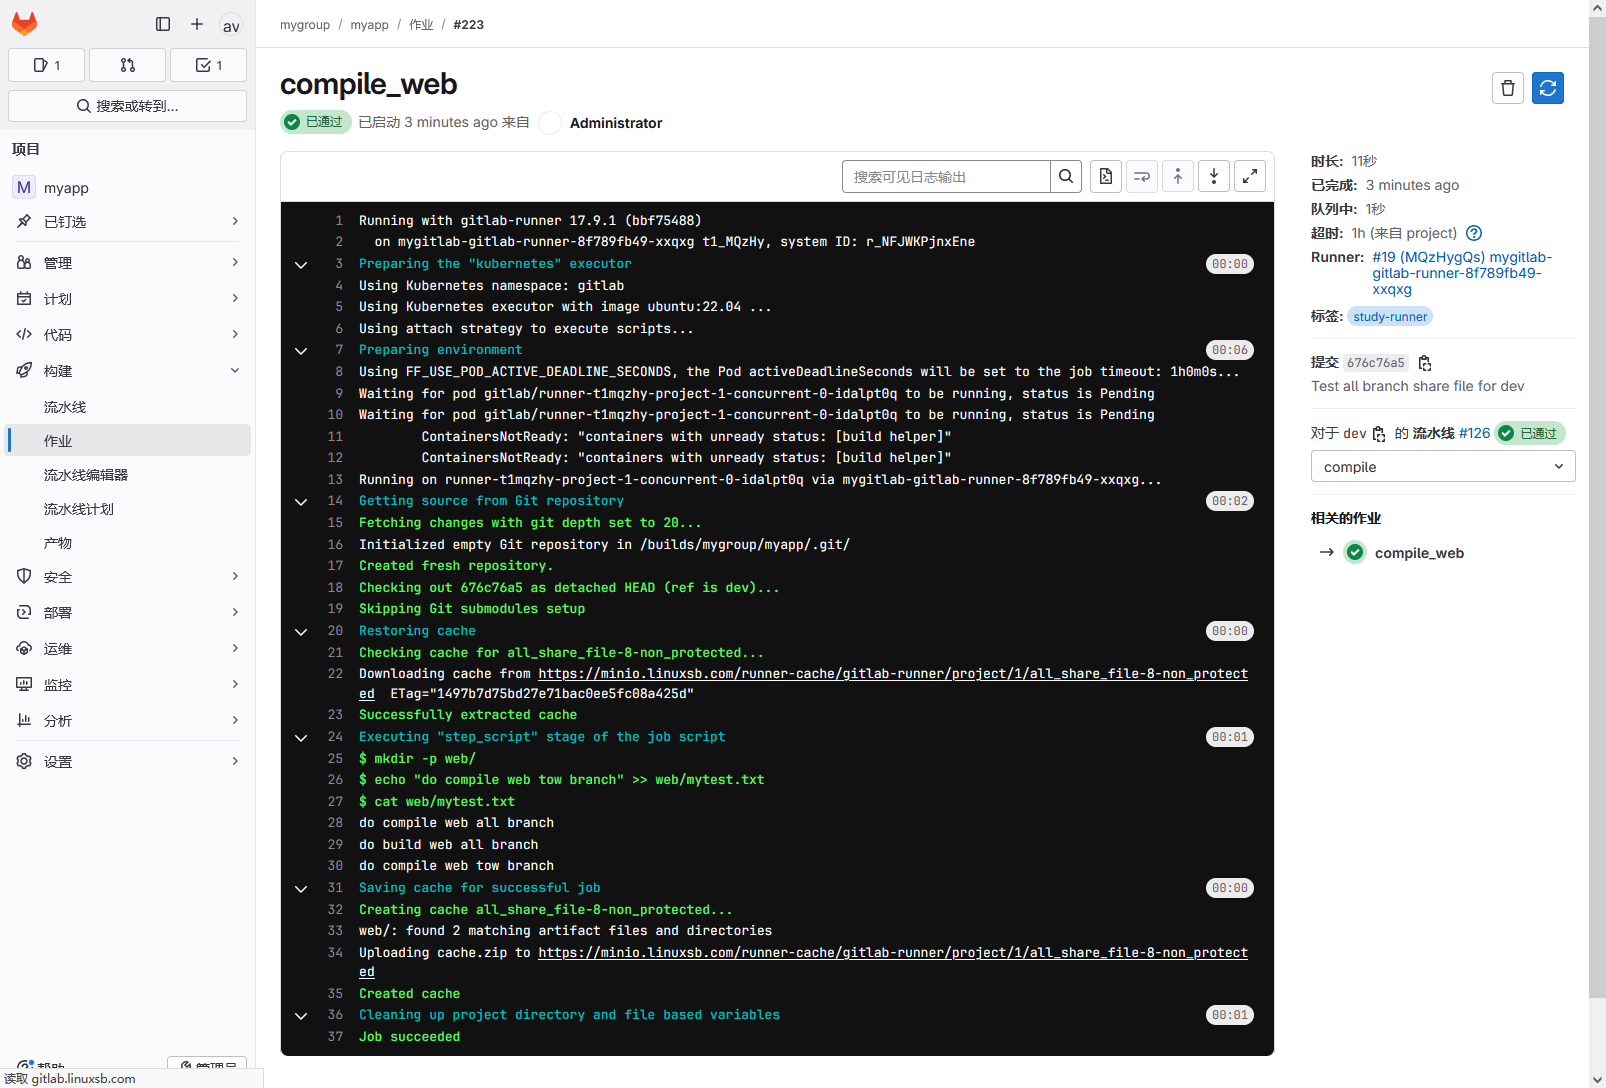Click the study-runner tag badge
Screen dimensions: 1606x1088
click(1390, 317)
